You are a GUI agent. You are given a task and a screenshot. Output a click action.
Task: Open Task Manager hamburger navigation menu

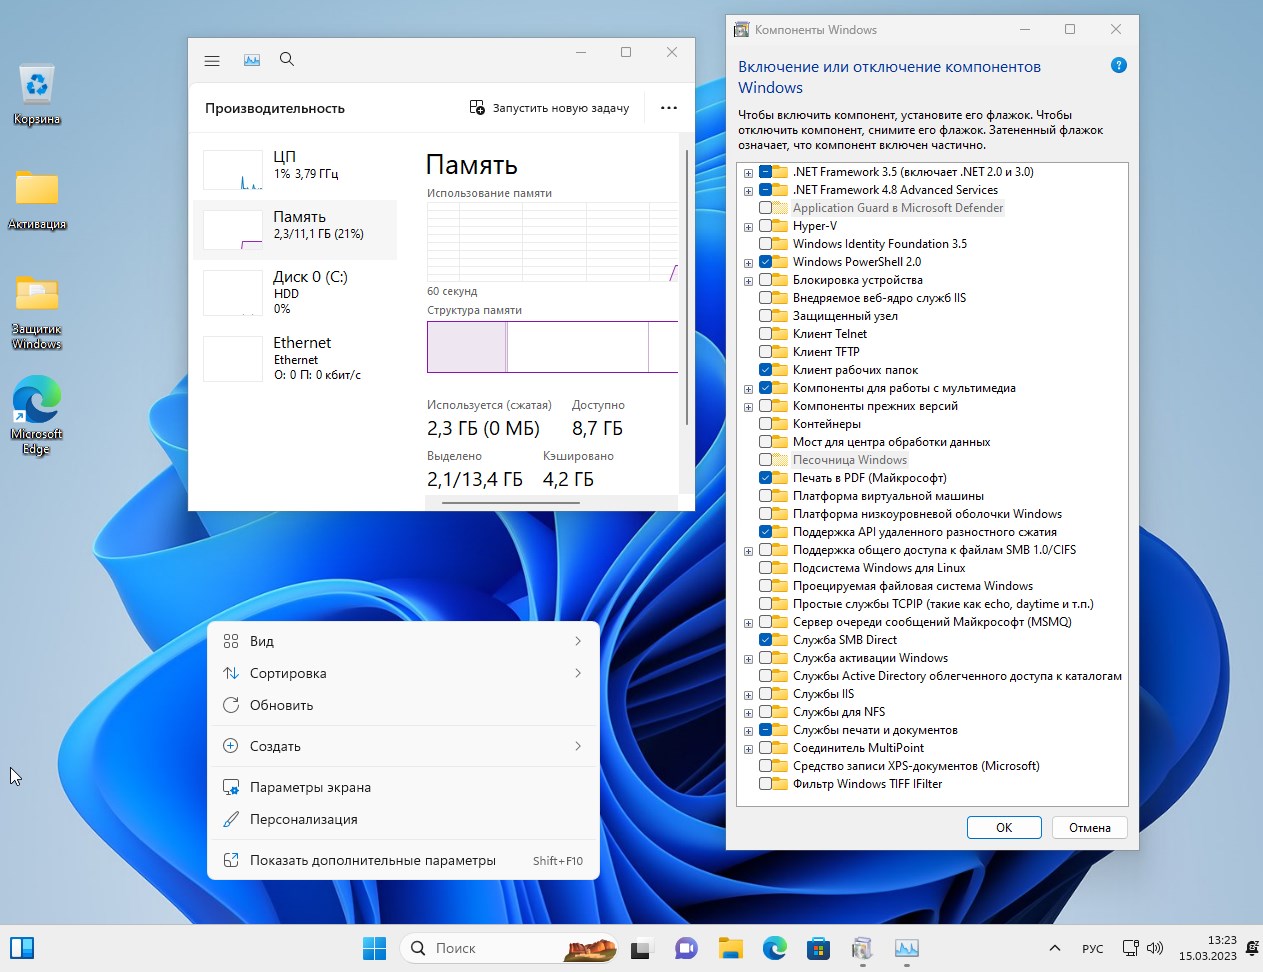(212, 61)
